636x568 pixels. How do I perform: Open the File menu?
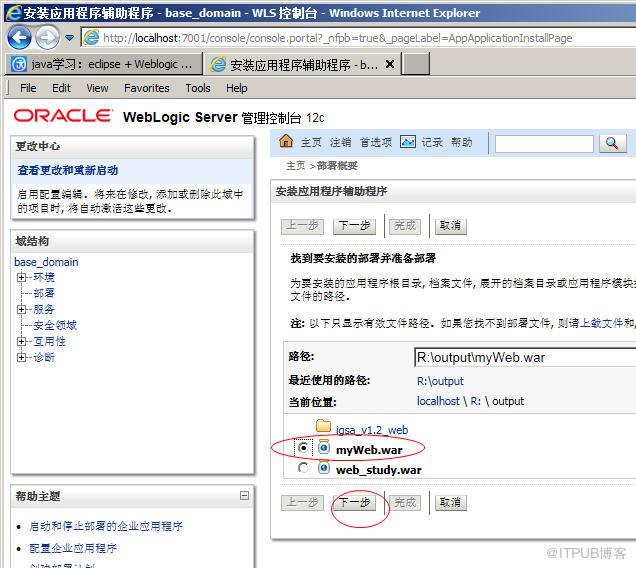[28, 88]
